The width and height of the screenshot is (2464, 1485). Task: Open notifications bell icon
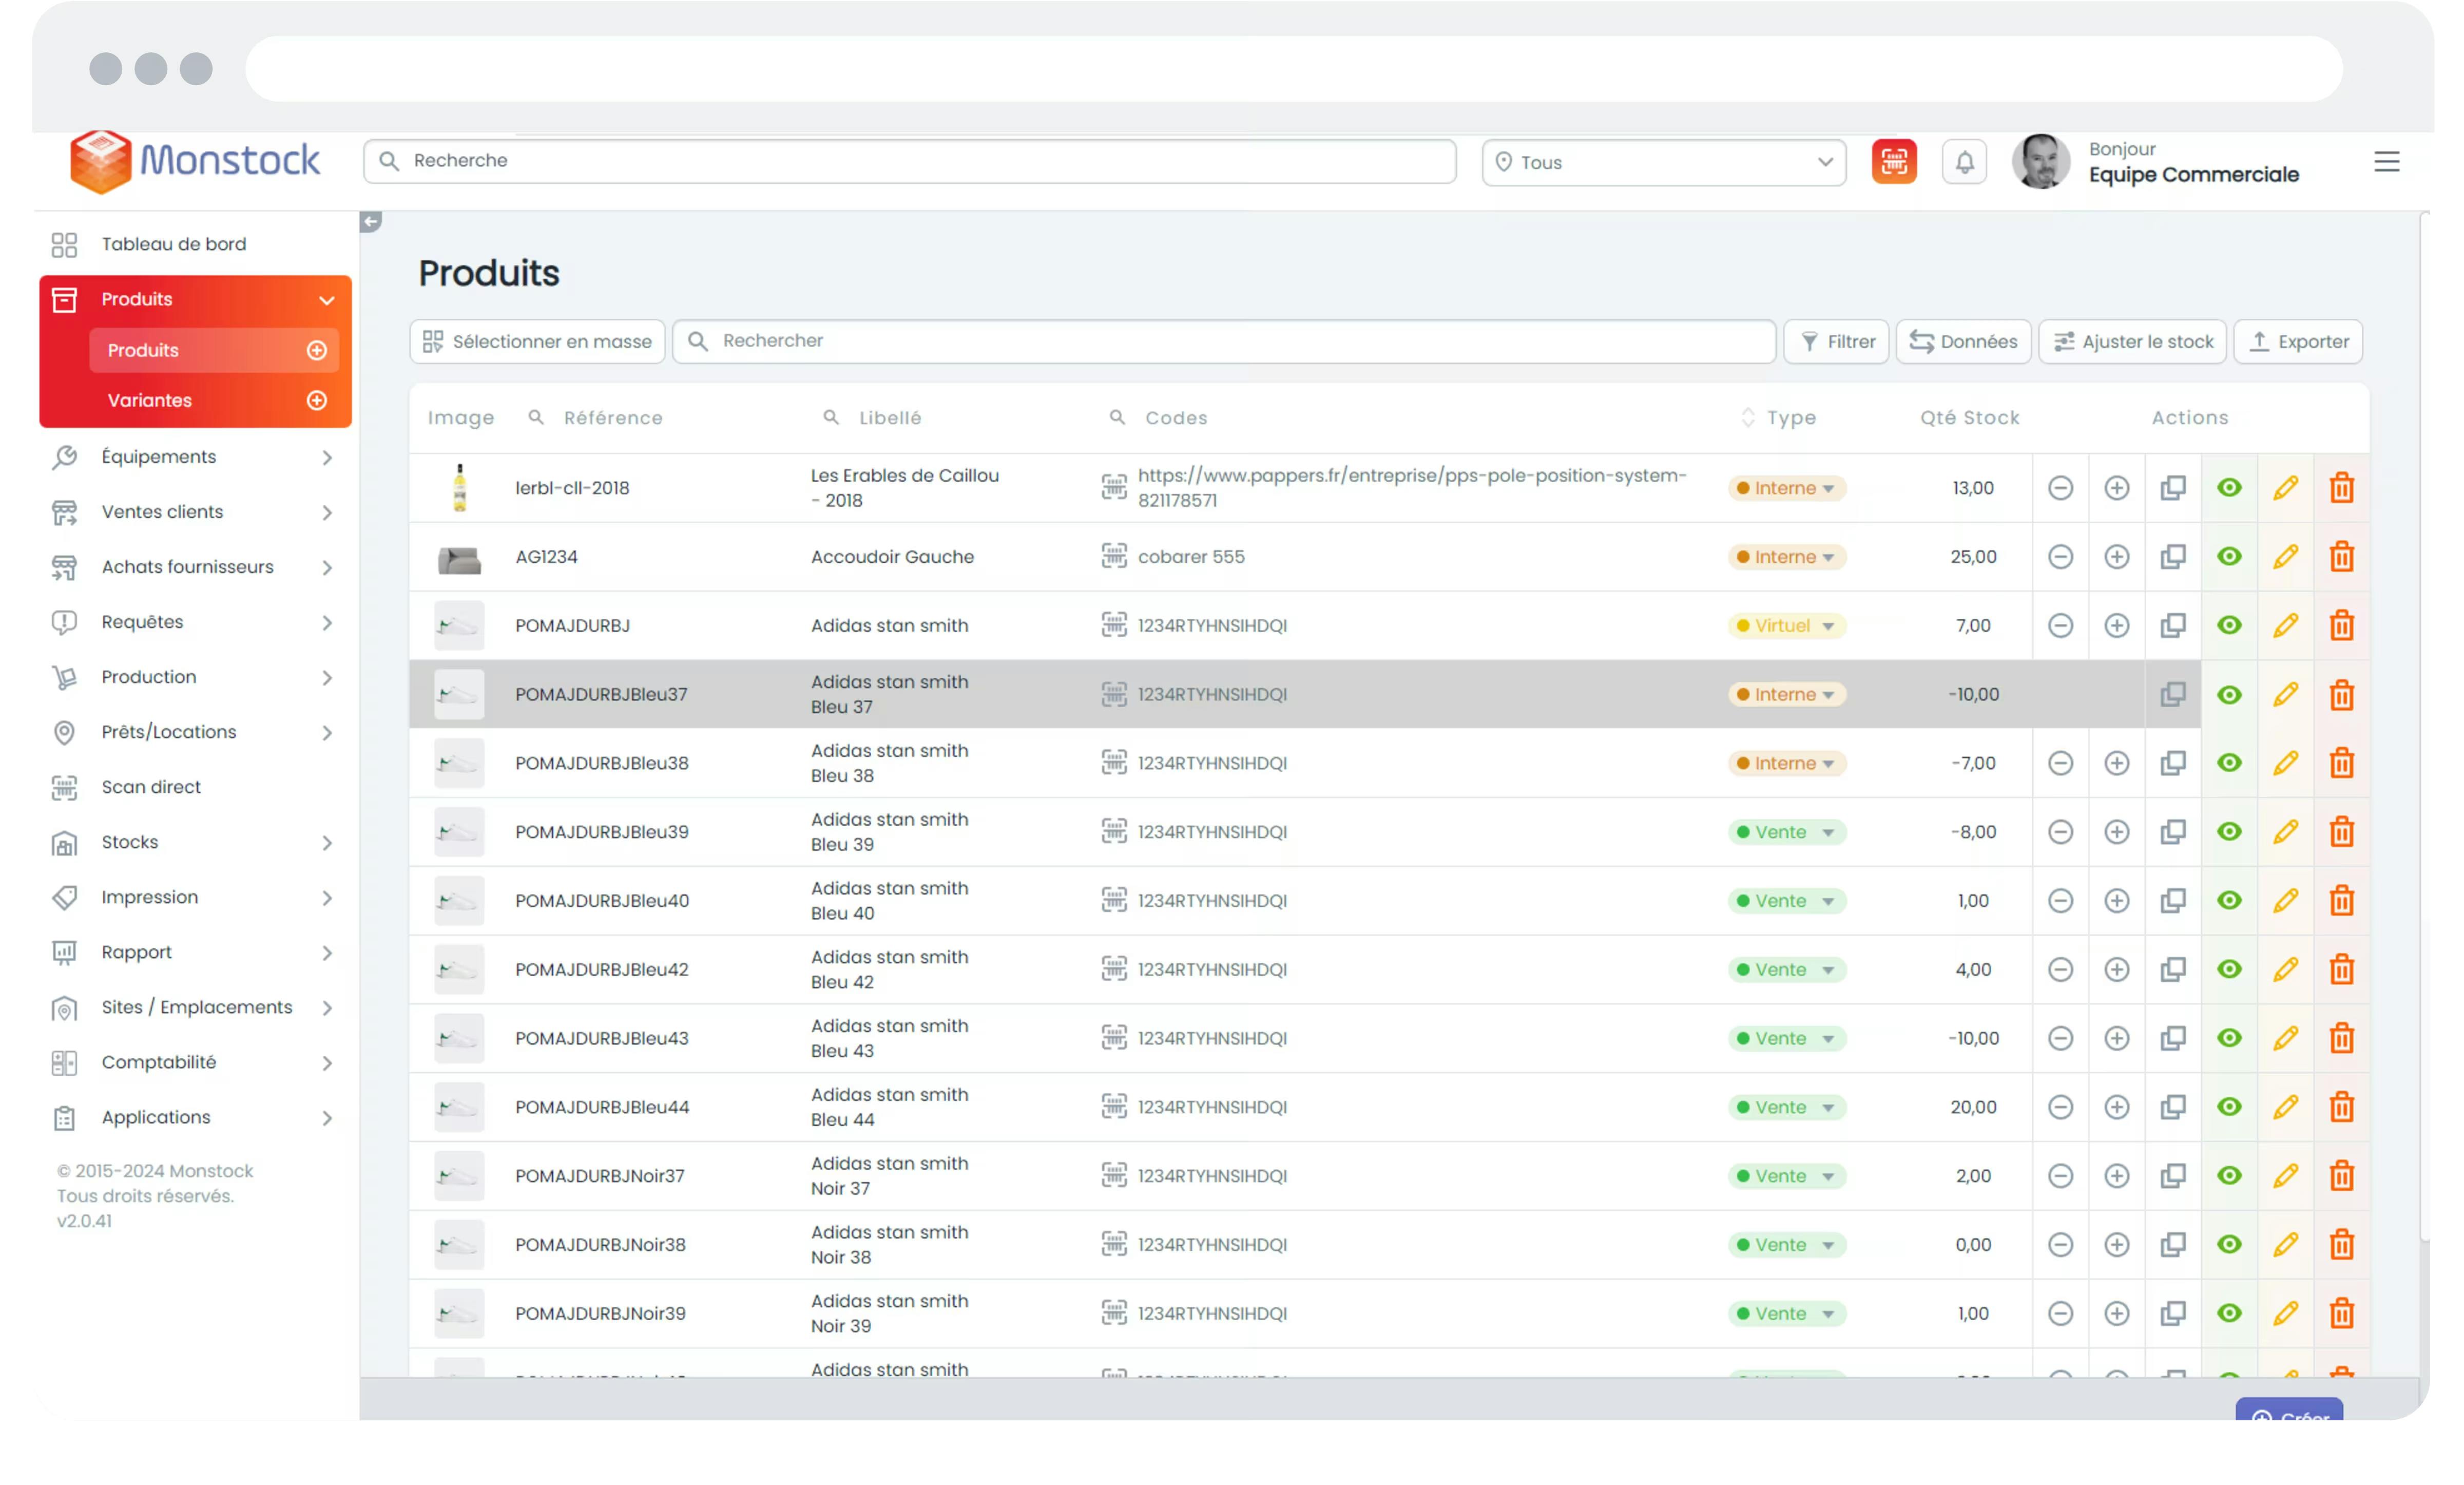1964,162
